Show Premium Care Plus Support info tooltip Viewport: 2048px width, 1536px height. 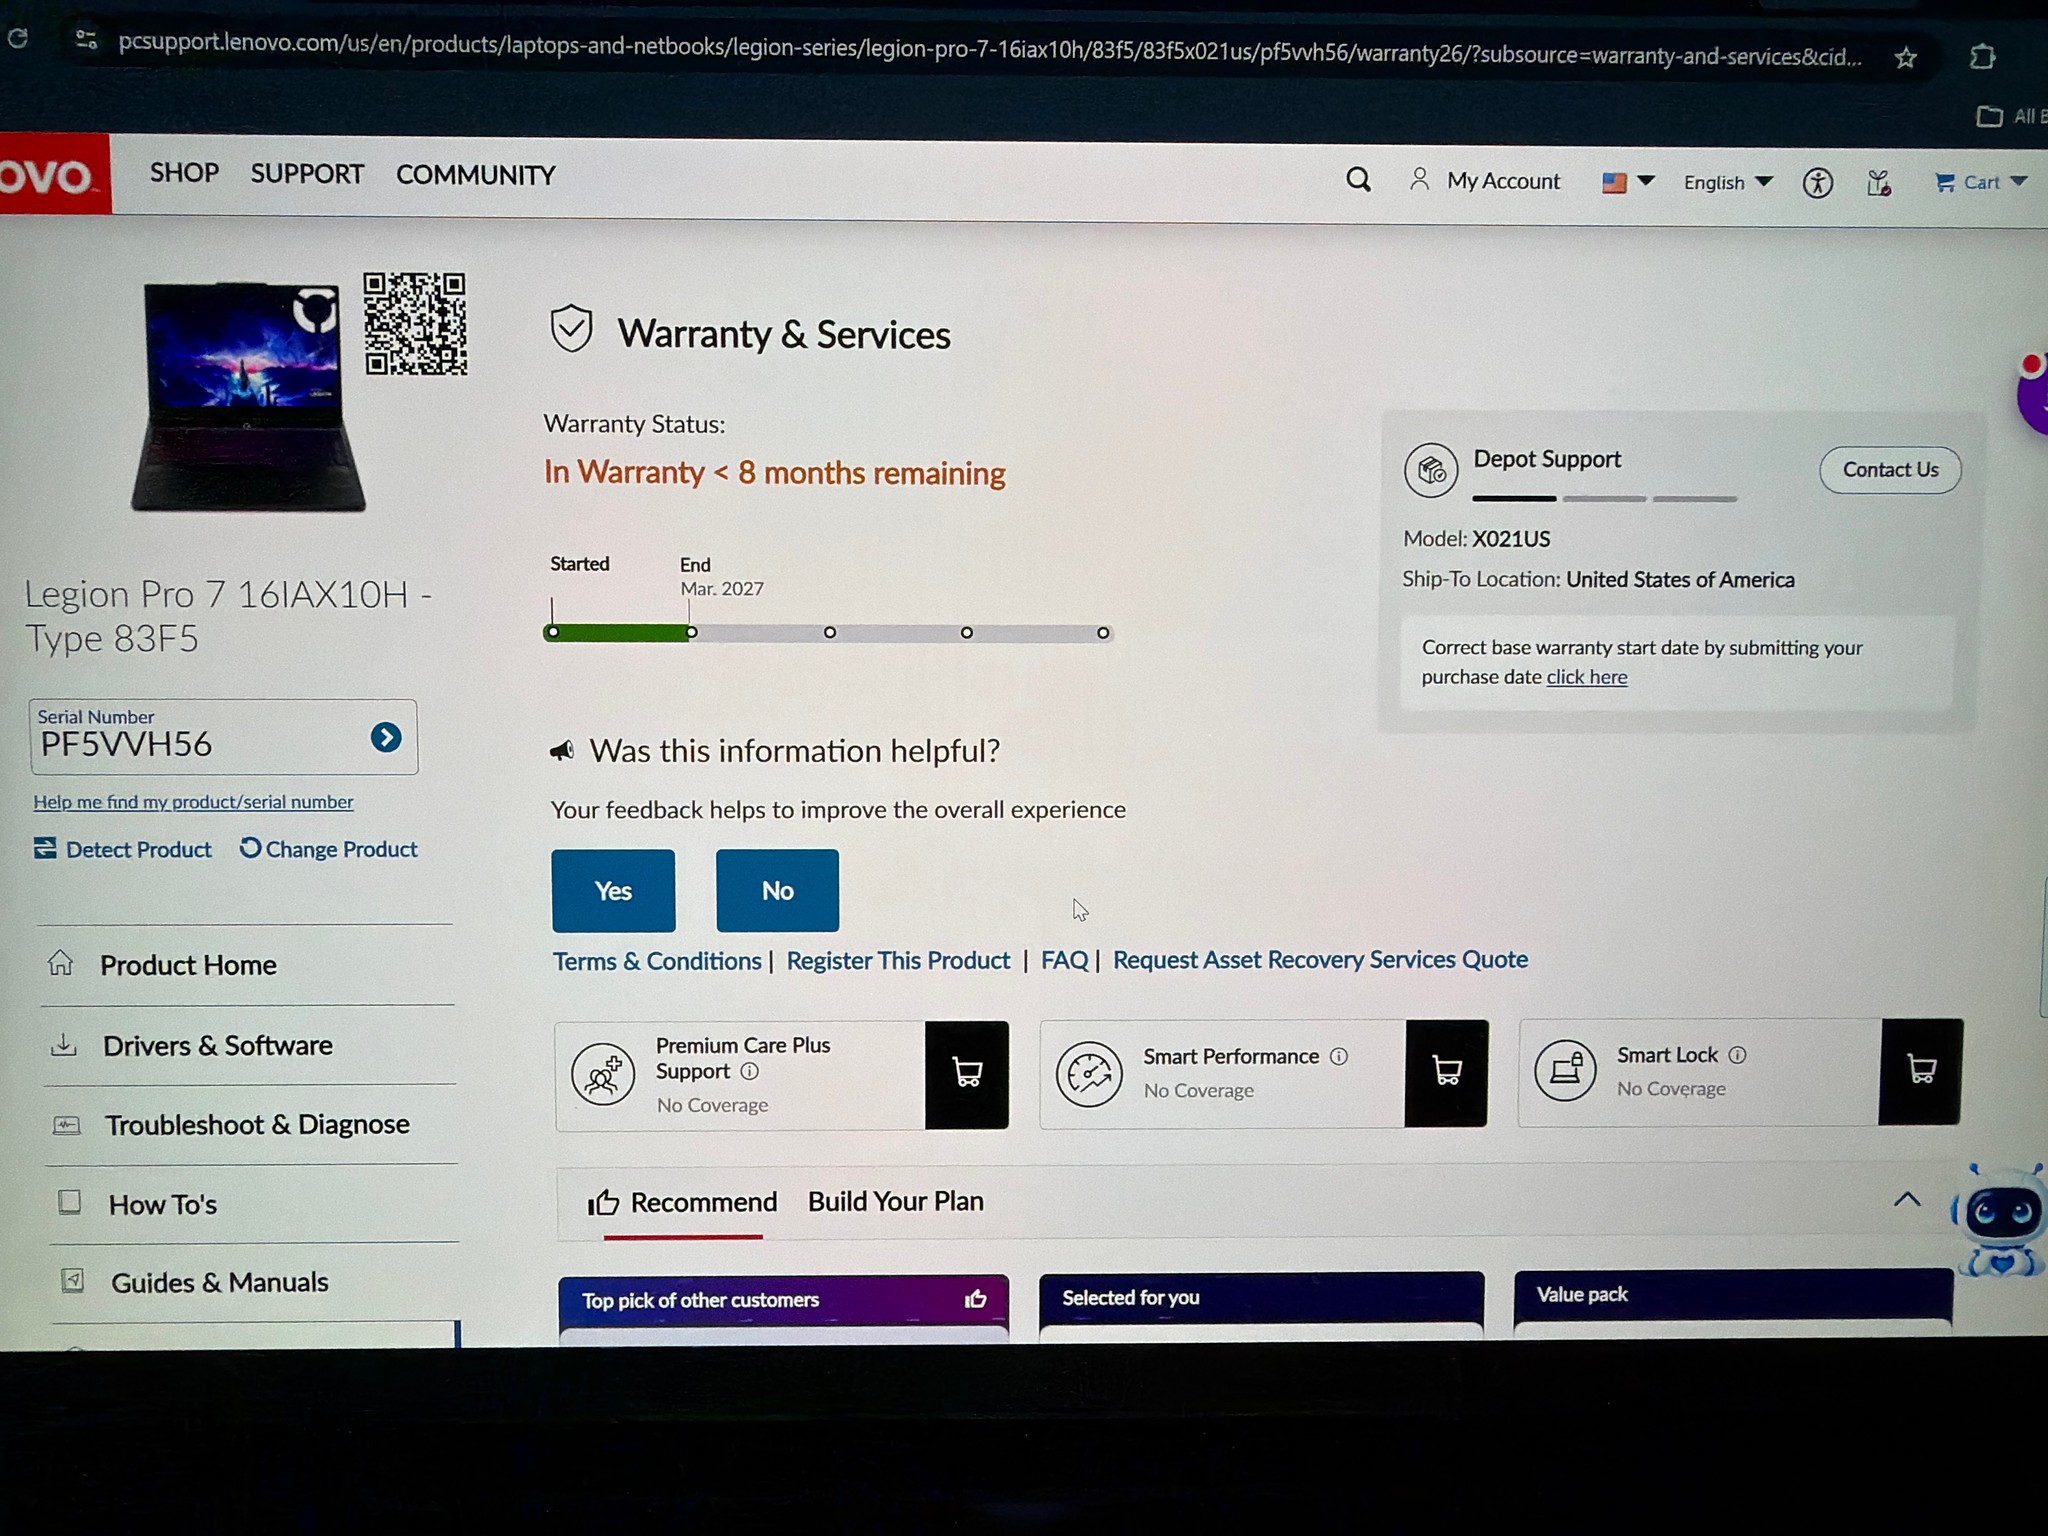pyautogui.click(x=749, y=1072)
